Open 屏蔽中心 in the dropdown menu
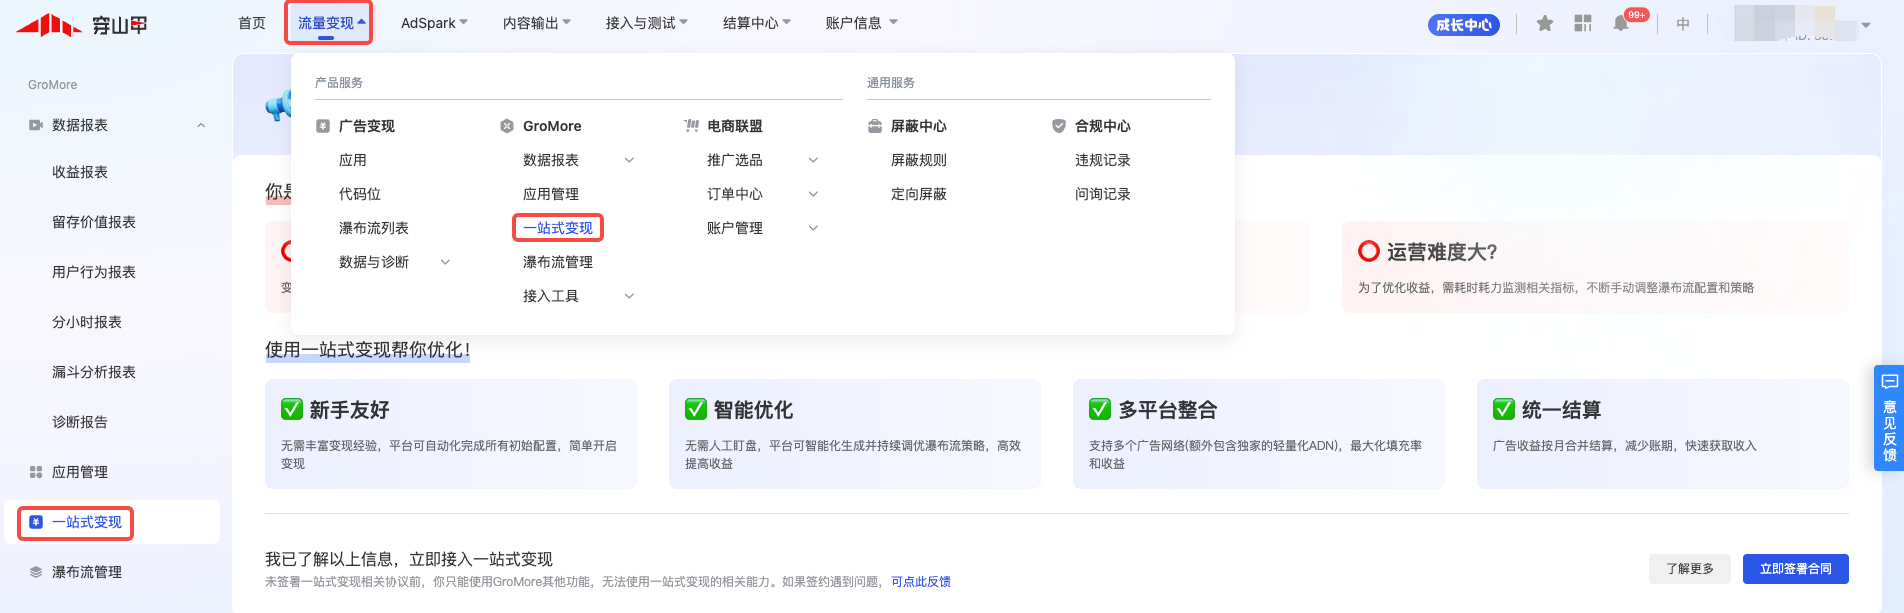The height and width of the screenshot is (613, 1904). coord(918,126)
